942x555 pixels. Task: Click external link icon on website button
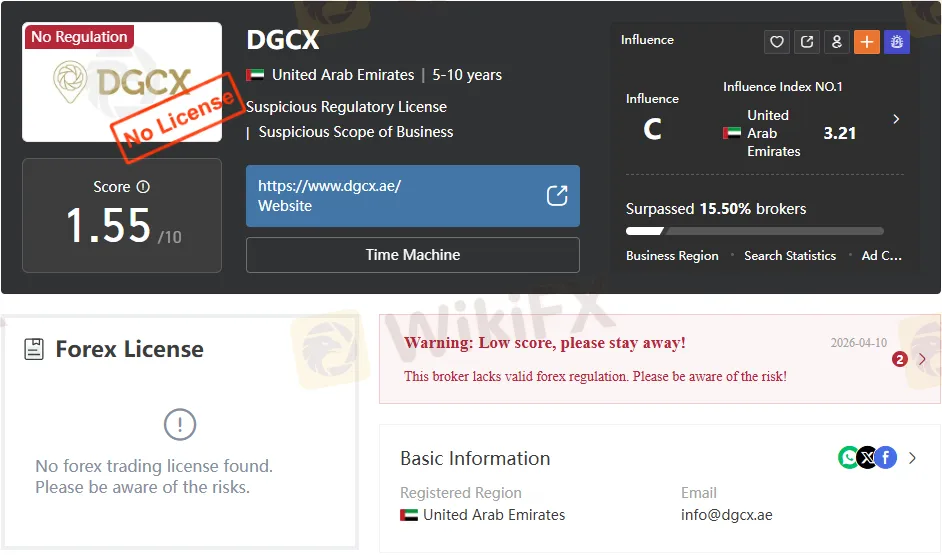point(557,196)
